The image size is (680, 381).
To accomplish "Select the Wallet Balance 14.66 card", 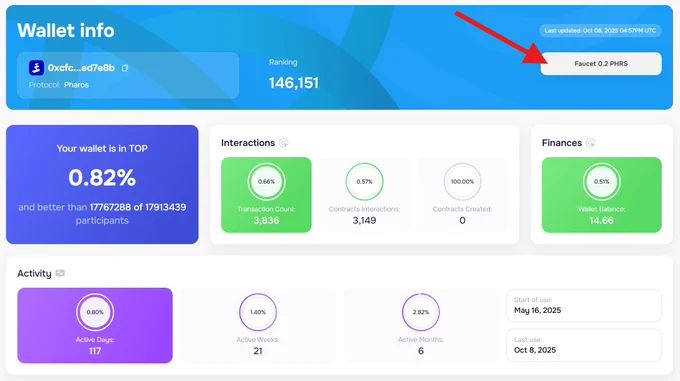I will coord(602,195).
